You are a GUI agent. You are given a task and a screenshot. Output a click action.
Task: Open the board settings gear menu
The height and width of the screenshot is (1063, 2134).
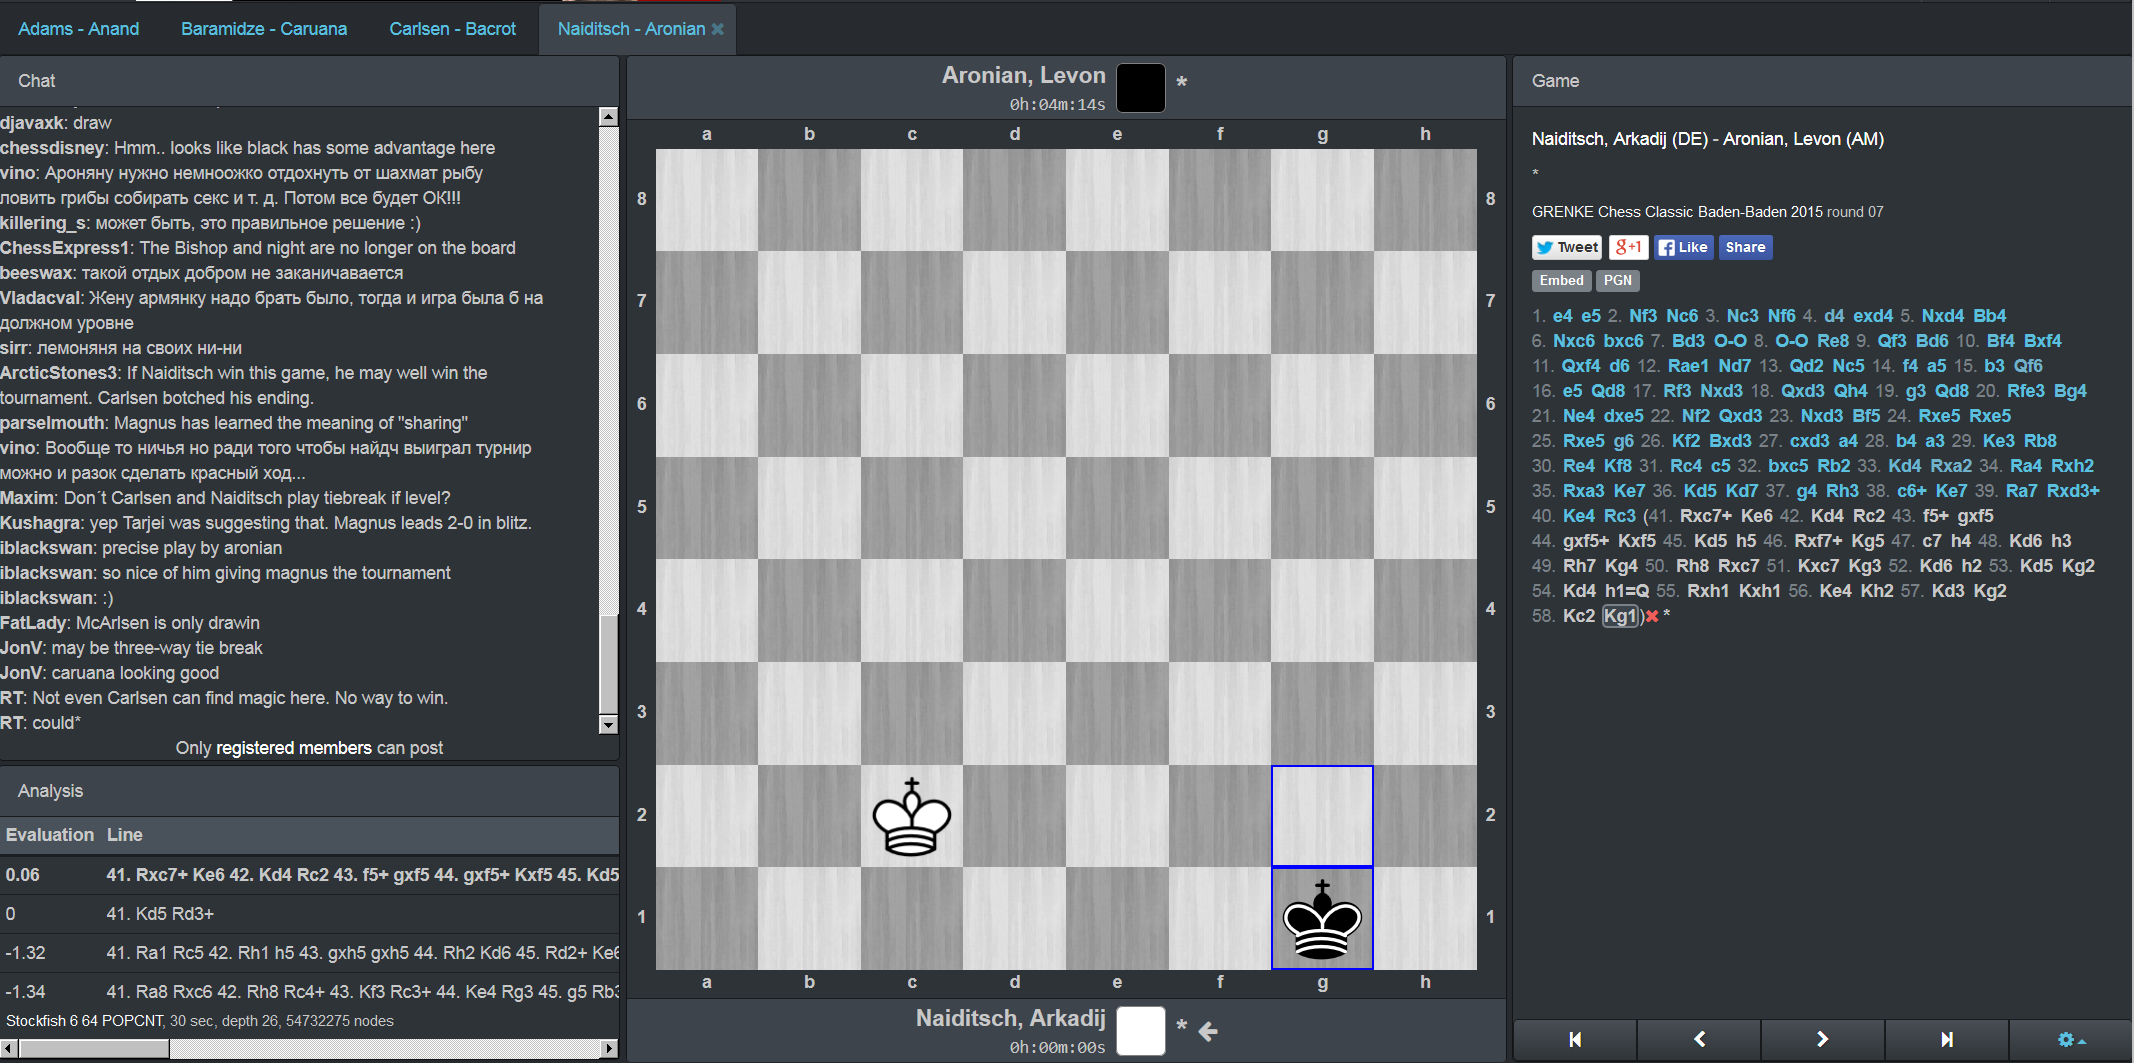pyautogui.click(x=2069, y=1040)
